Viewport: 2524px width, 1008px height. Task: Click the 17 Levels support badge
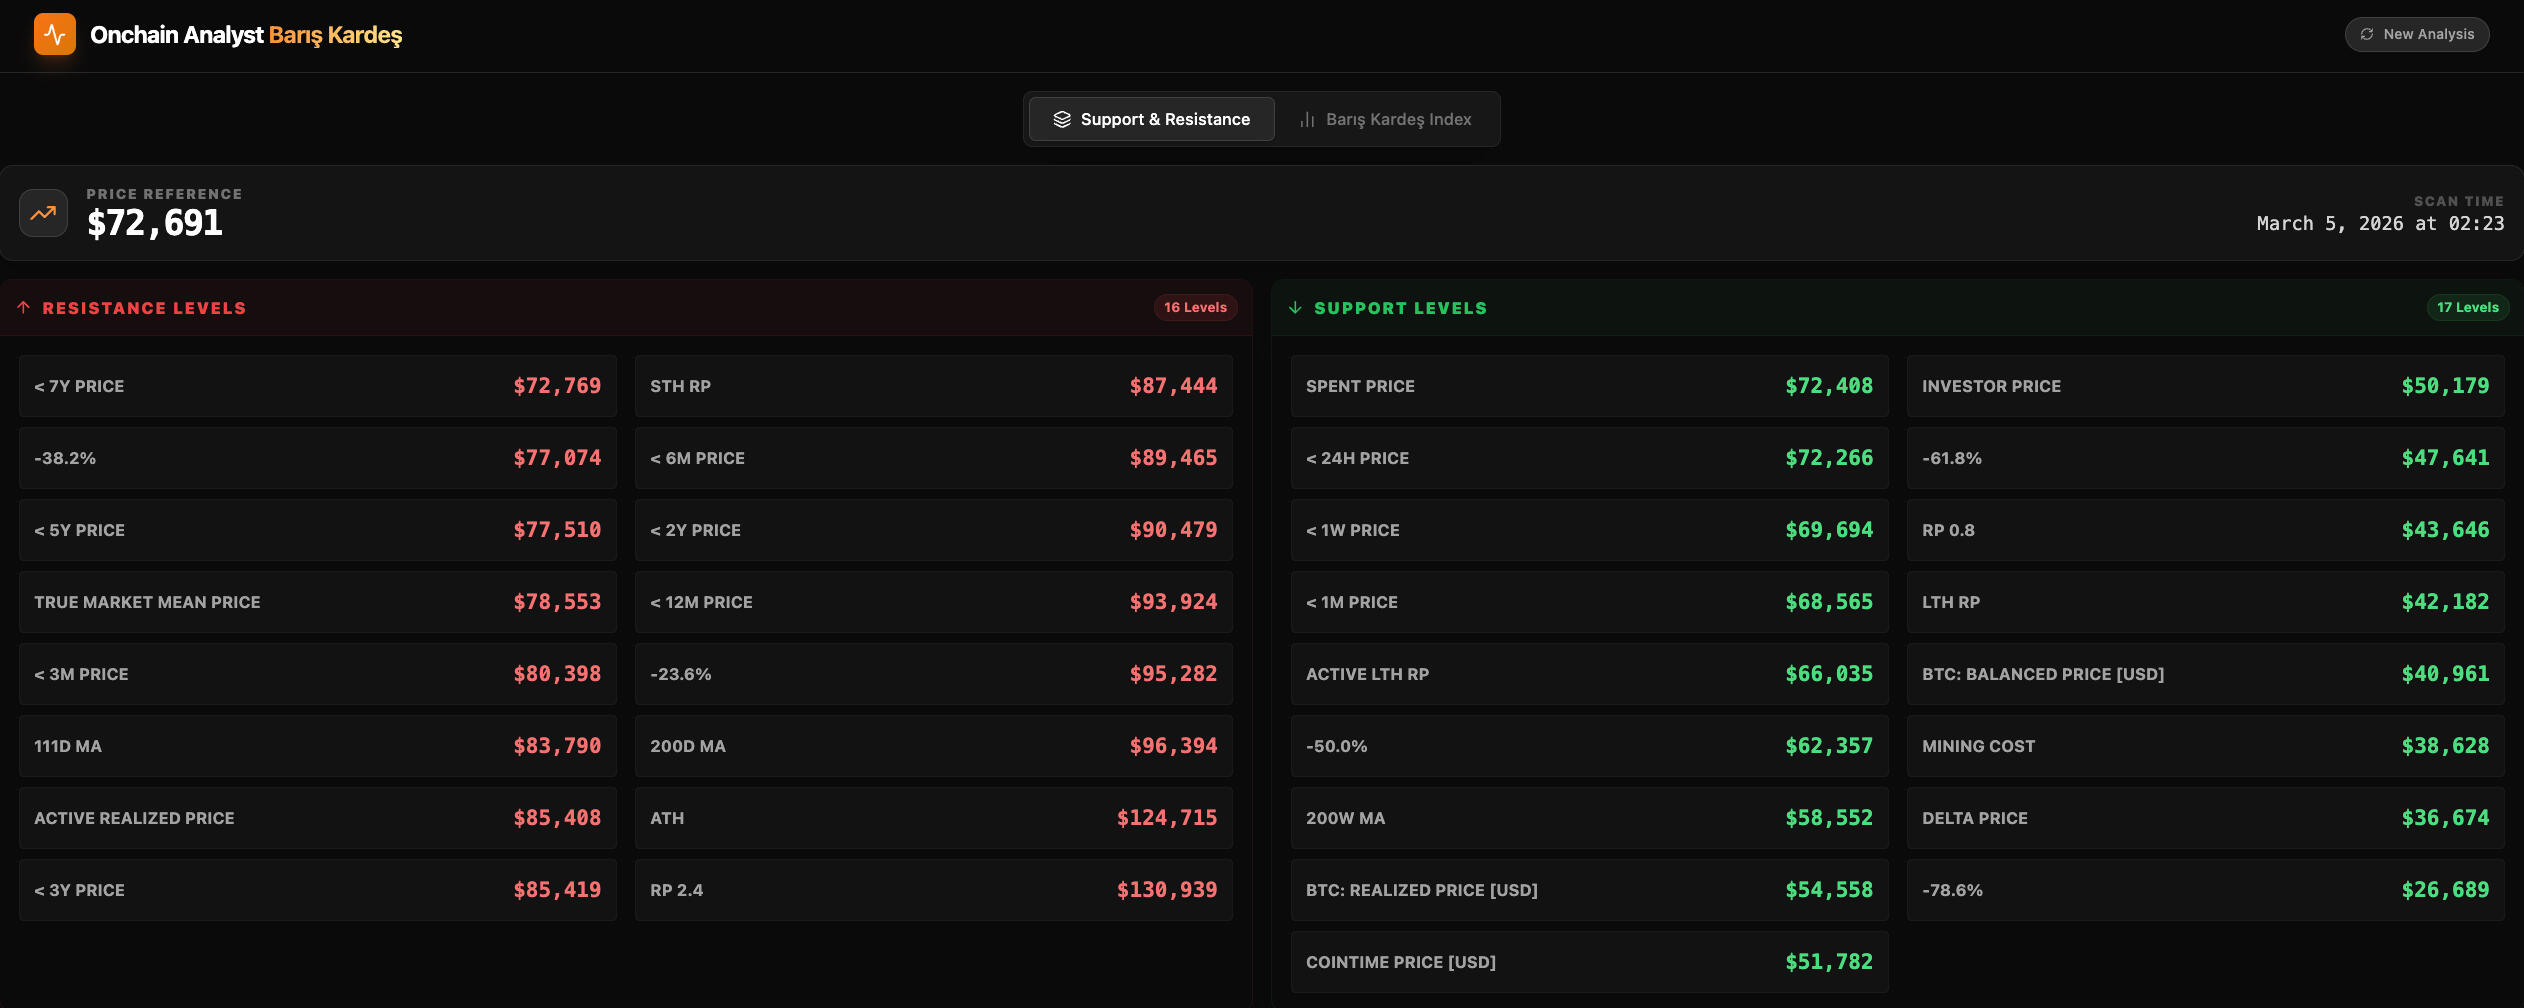(2467, 308)
